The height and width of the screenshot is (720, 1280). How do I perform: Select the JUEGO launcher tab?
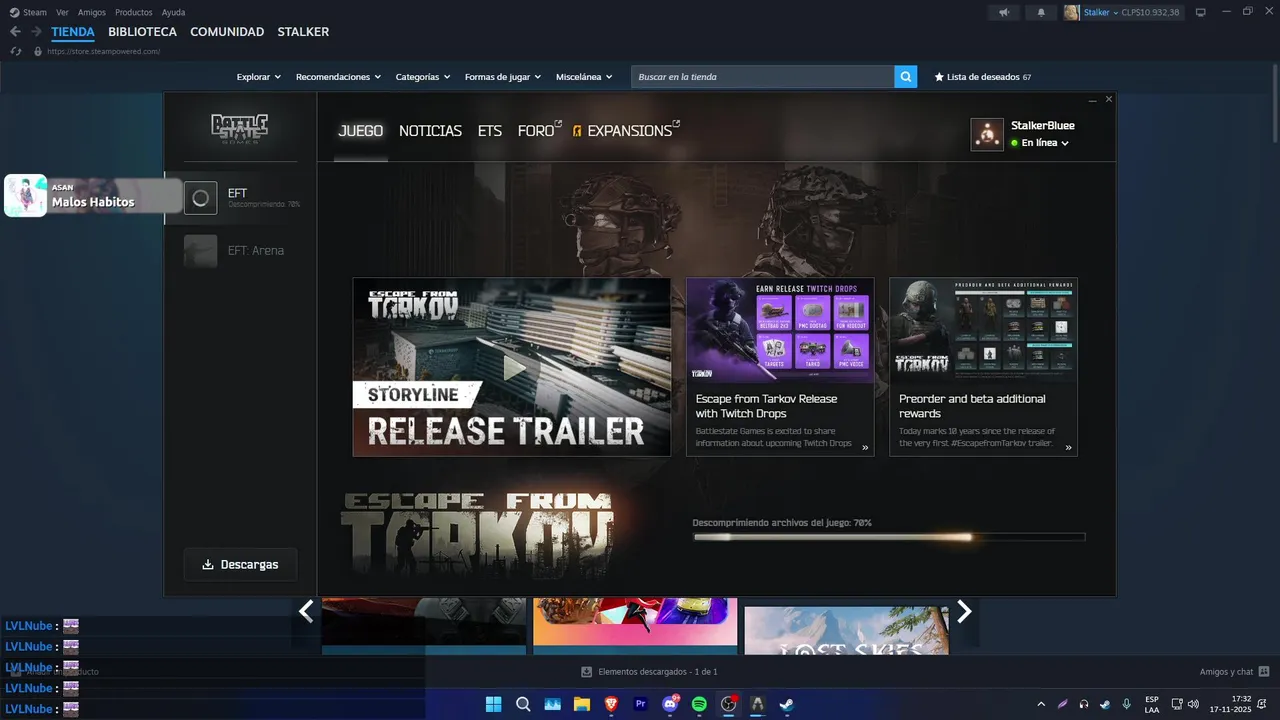[x=361, y=131]
